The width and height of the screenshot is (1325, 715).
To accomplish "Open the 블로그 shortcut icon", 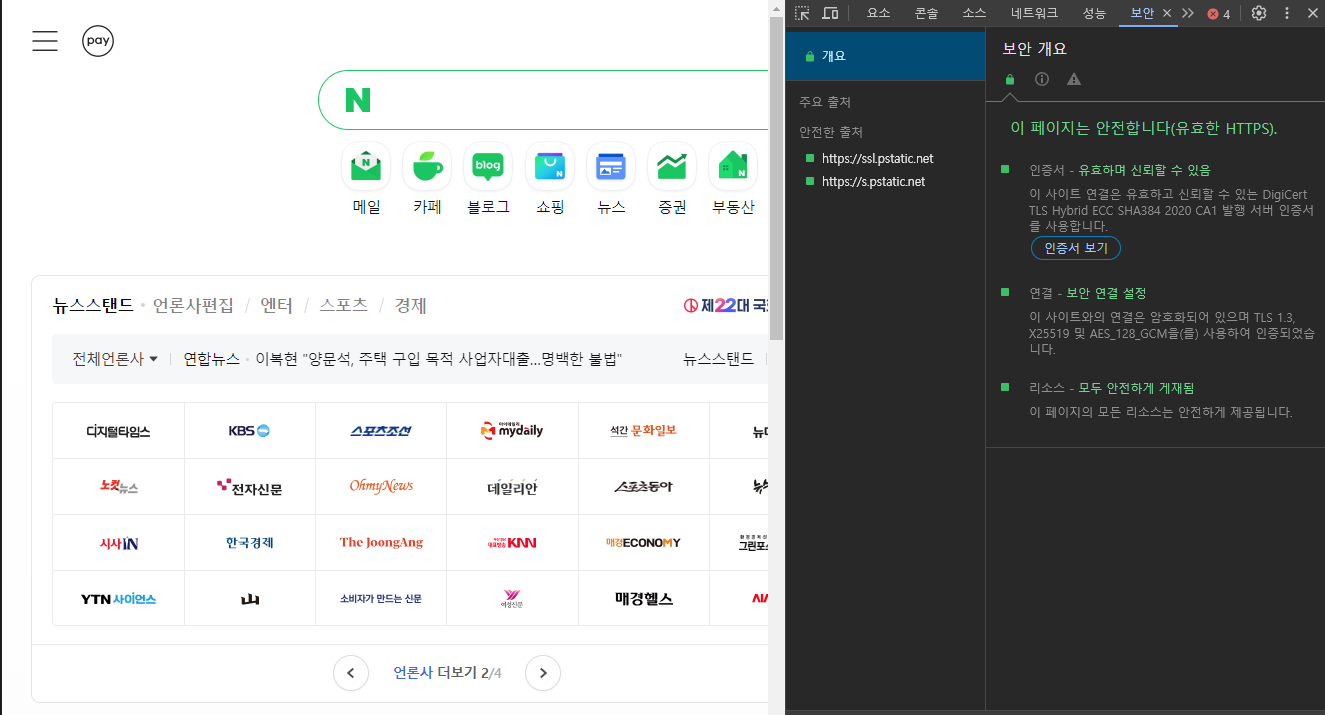I will point(488,166).
